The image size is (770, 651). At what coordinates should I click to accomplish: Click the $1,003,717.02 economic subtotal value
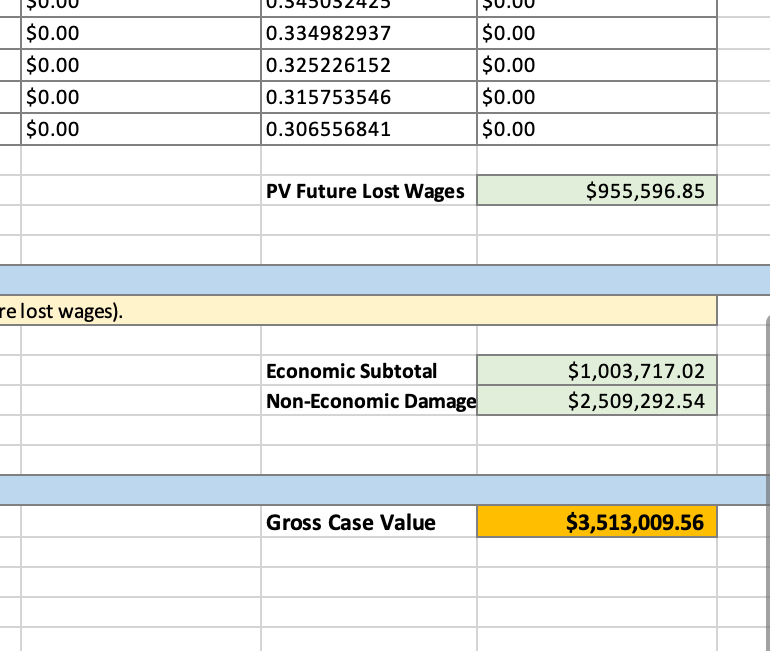(597, 371)
